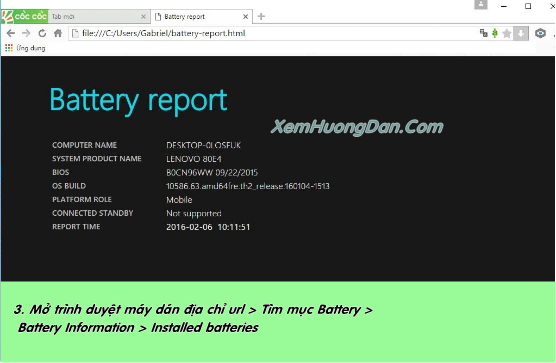Click the SYSTEM PRODUCT NAME label
This screenshot has height=363, width=556.
97,158
